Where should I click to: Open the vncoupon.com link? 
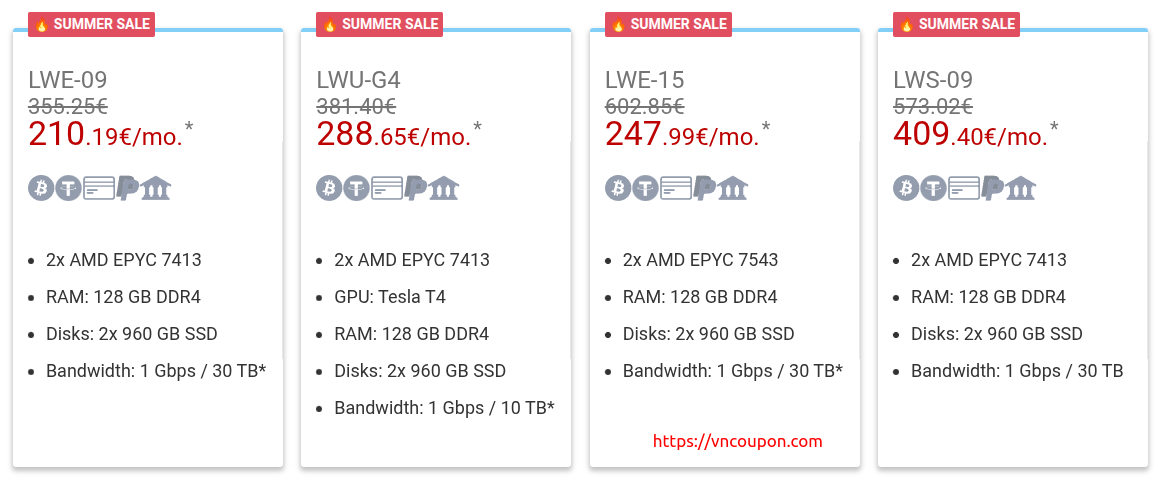click(738, 442)
